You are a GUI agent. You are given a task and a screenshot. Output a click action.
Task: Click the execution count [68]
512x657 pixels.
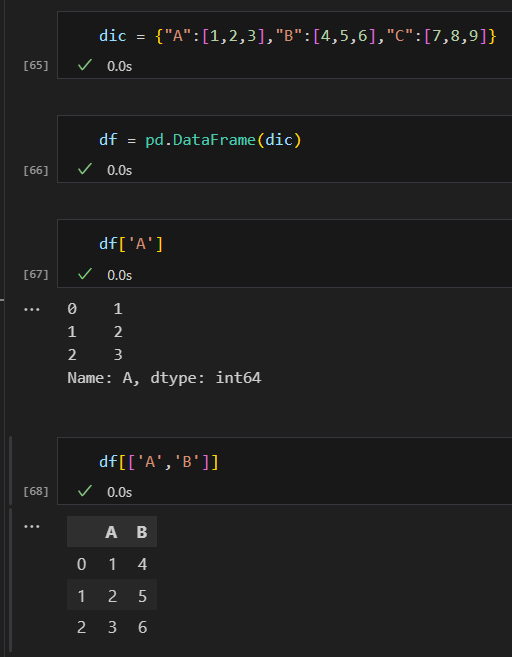point(36,491)
